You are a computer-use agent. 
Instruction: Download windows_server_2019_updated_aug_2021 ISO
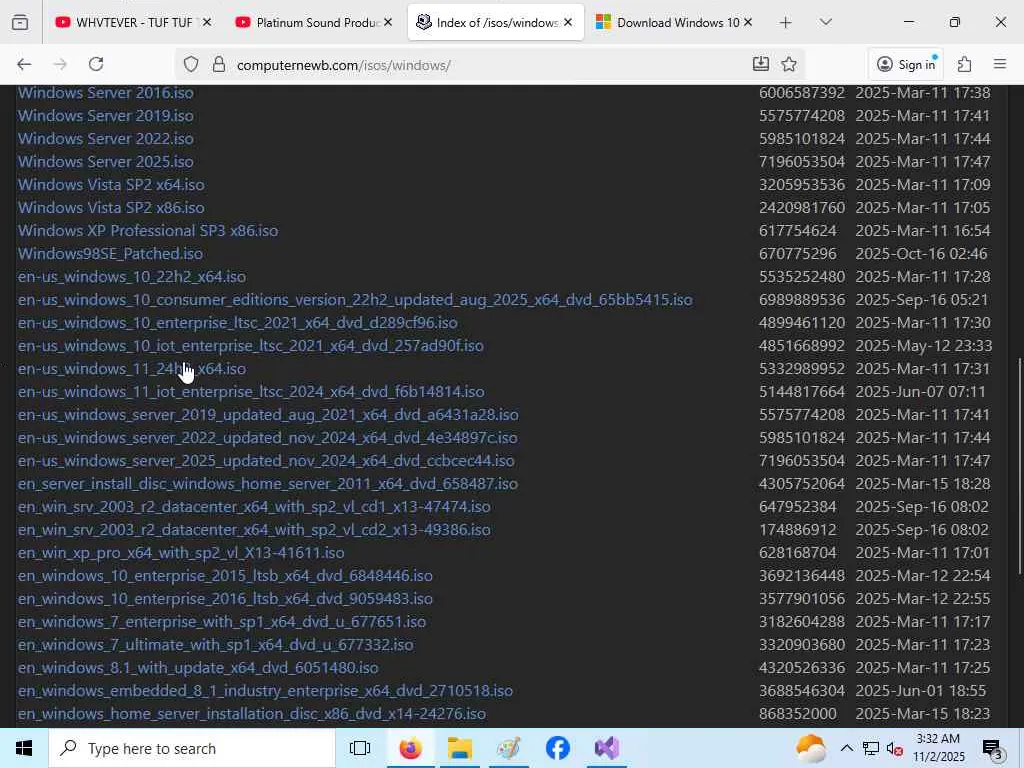[x=268, y=415]
